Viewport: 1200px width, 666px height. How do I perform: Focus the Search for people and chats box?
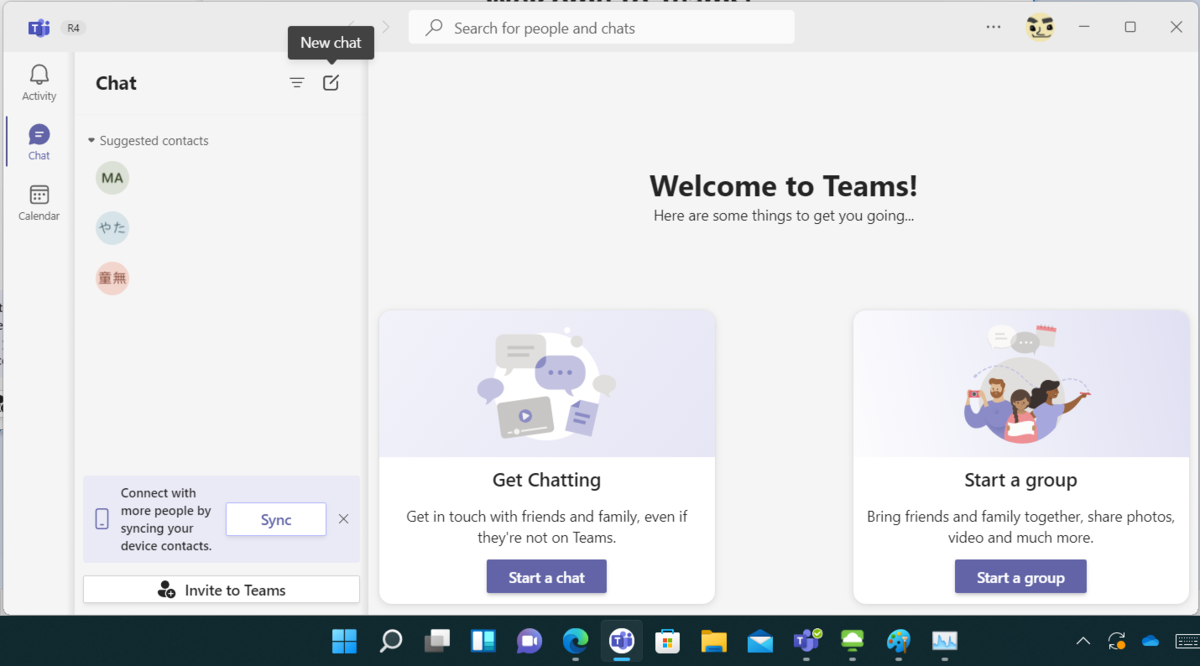[x=602, y=28]
